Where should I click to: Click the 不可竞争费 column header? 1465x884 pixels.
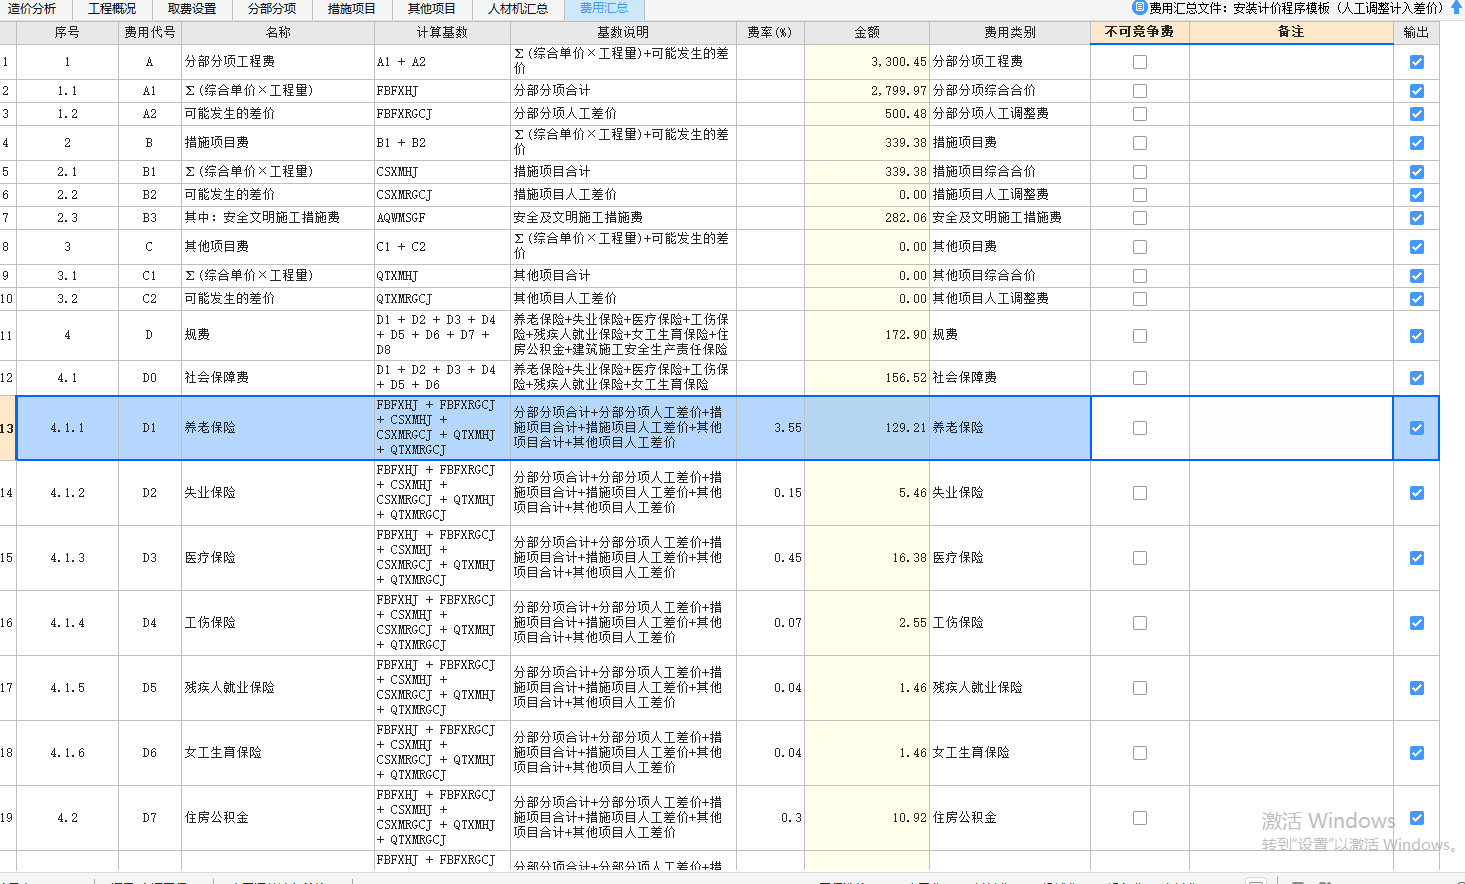[1140, 32]
